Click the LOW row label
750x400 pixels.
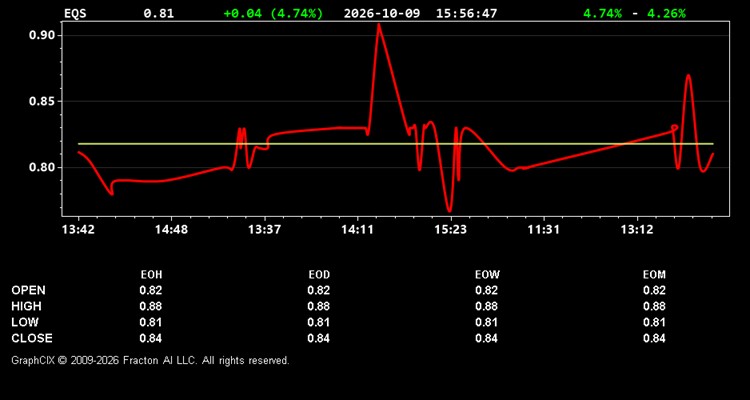[25, 322]
